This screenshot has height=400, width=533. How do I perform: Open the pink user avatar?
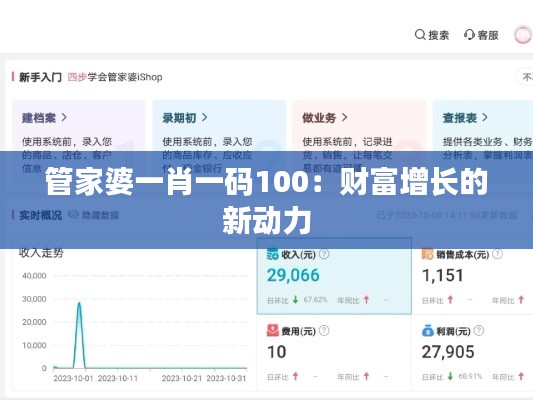(523, 35)
